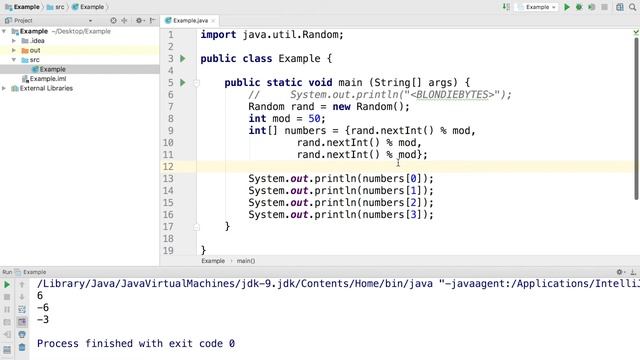This screenshot has height=360, width=640.
Task: Rerun Example from Run panel
Action: point(7,284)
